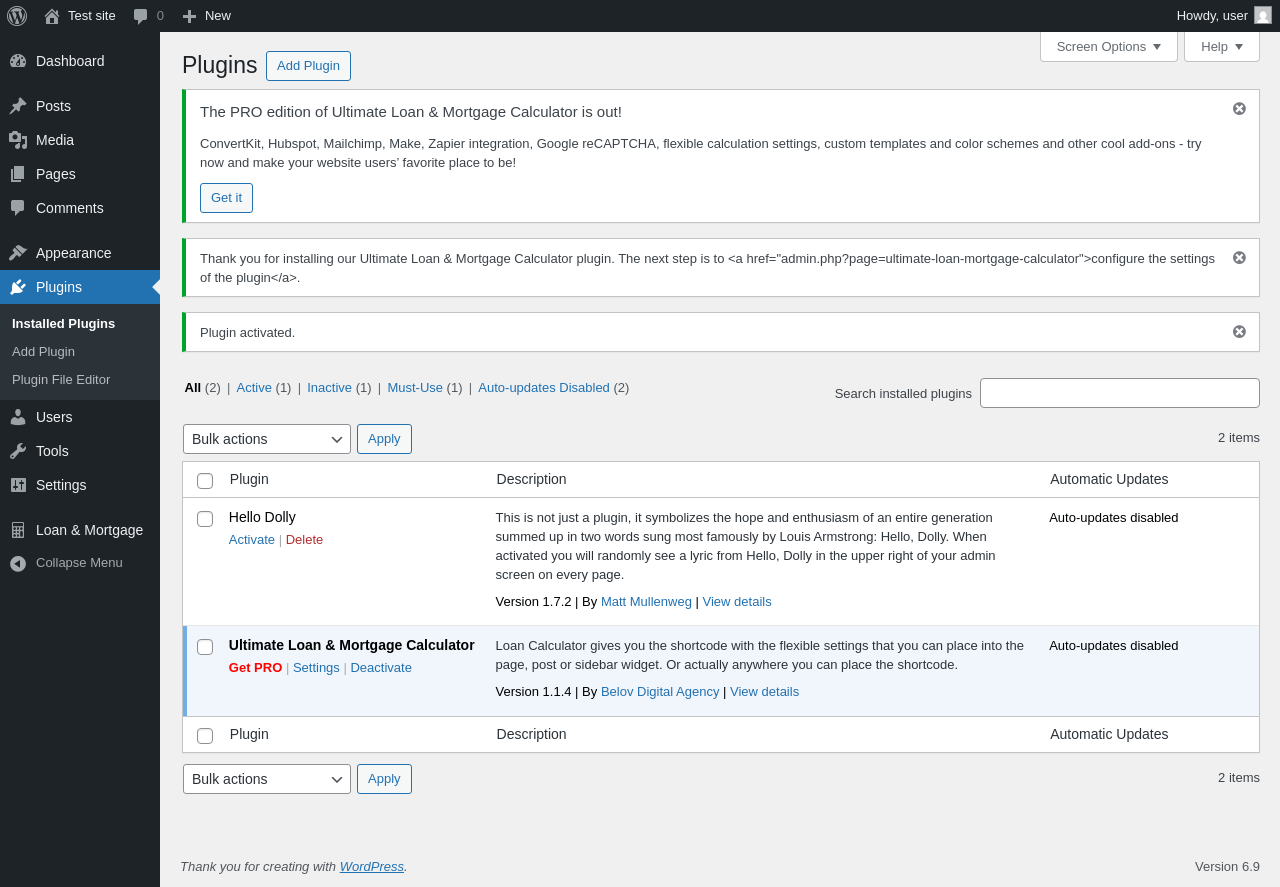Open the Plugin File Editor submenu item
This screenshot has height=887, width=1280.
coord(61,380)
